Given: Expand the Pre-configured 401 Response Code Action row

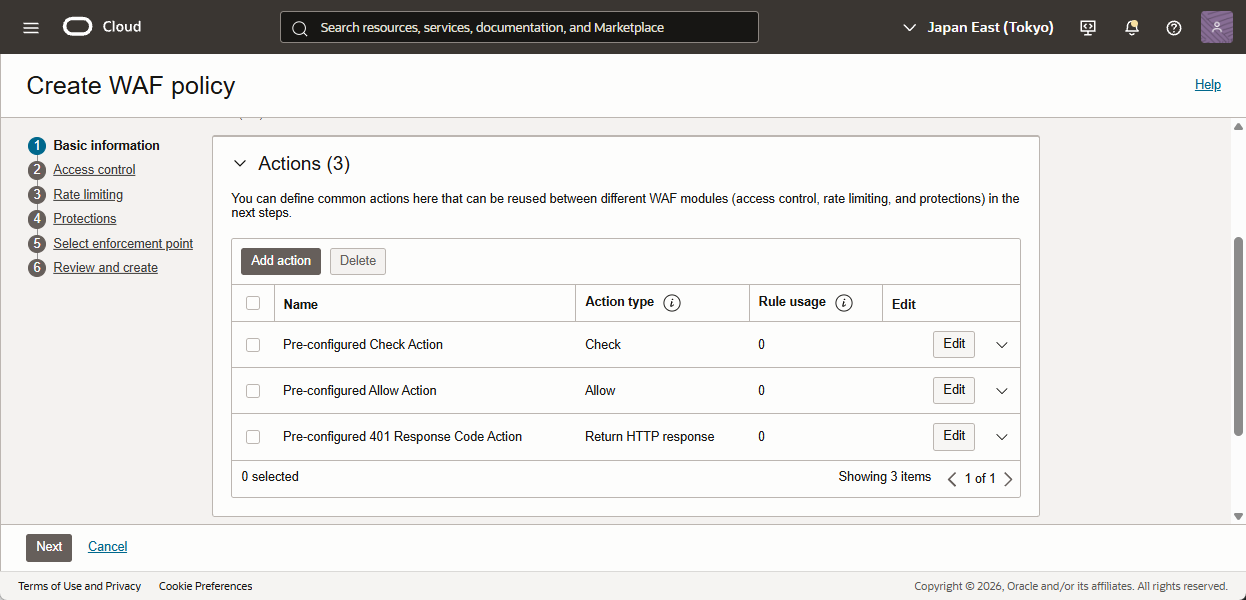Looking at the screenshot, I should 1002,437.
